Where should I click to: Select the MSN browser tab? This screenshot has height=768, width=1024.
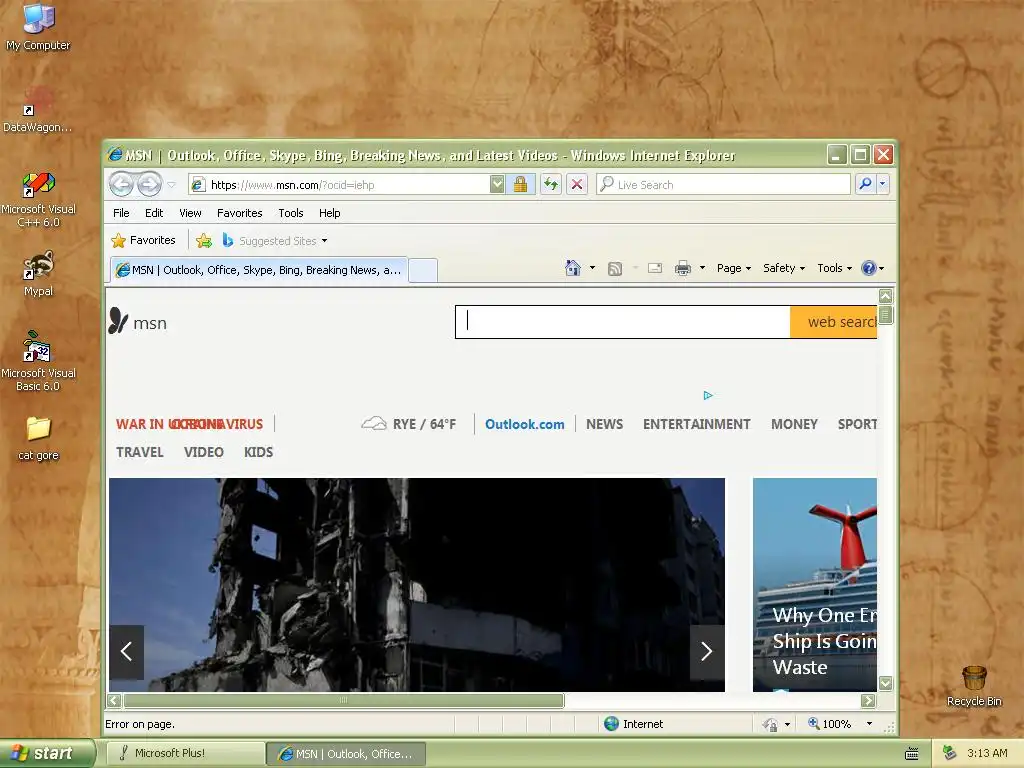259,270
